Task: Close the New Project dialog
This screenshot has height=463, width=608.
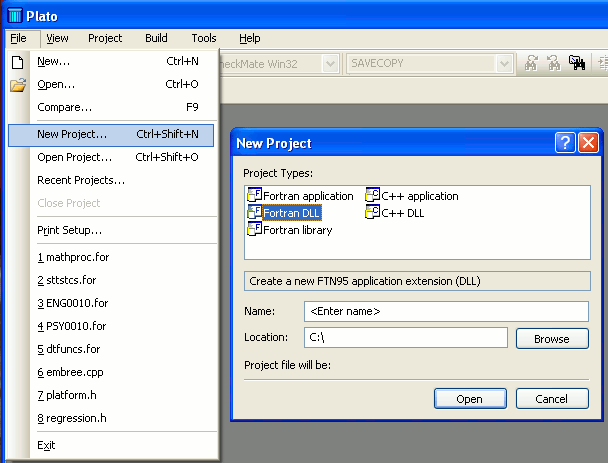Action: [588, 143]
